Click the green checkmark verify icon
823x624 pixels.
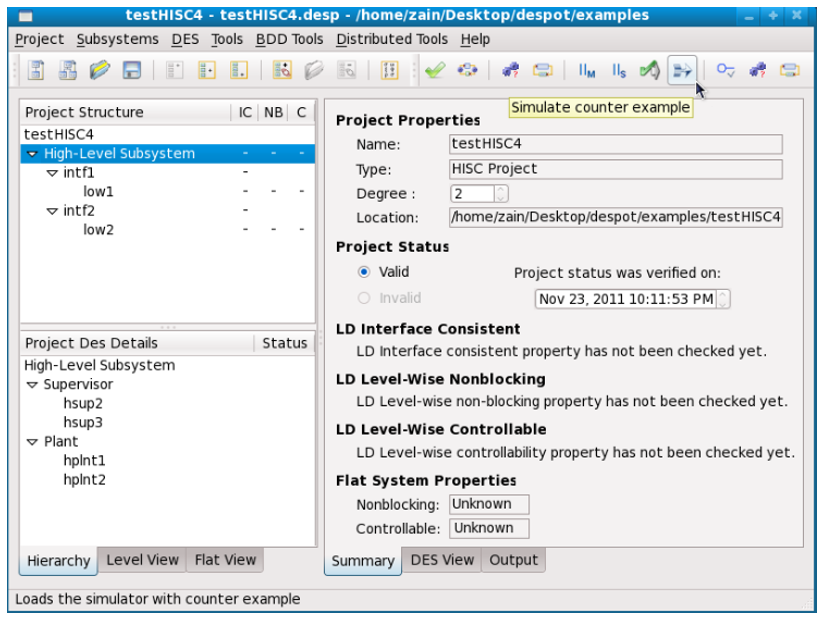click(x=434, y=70)
